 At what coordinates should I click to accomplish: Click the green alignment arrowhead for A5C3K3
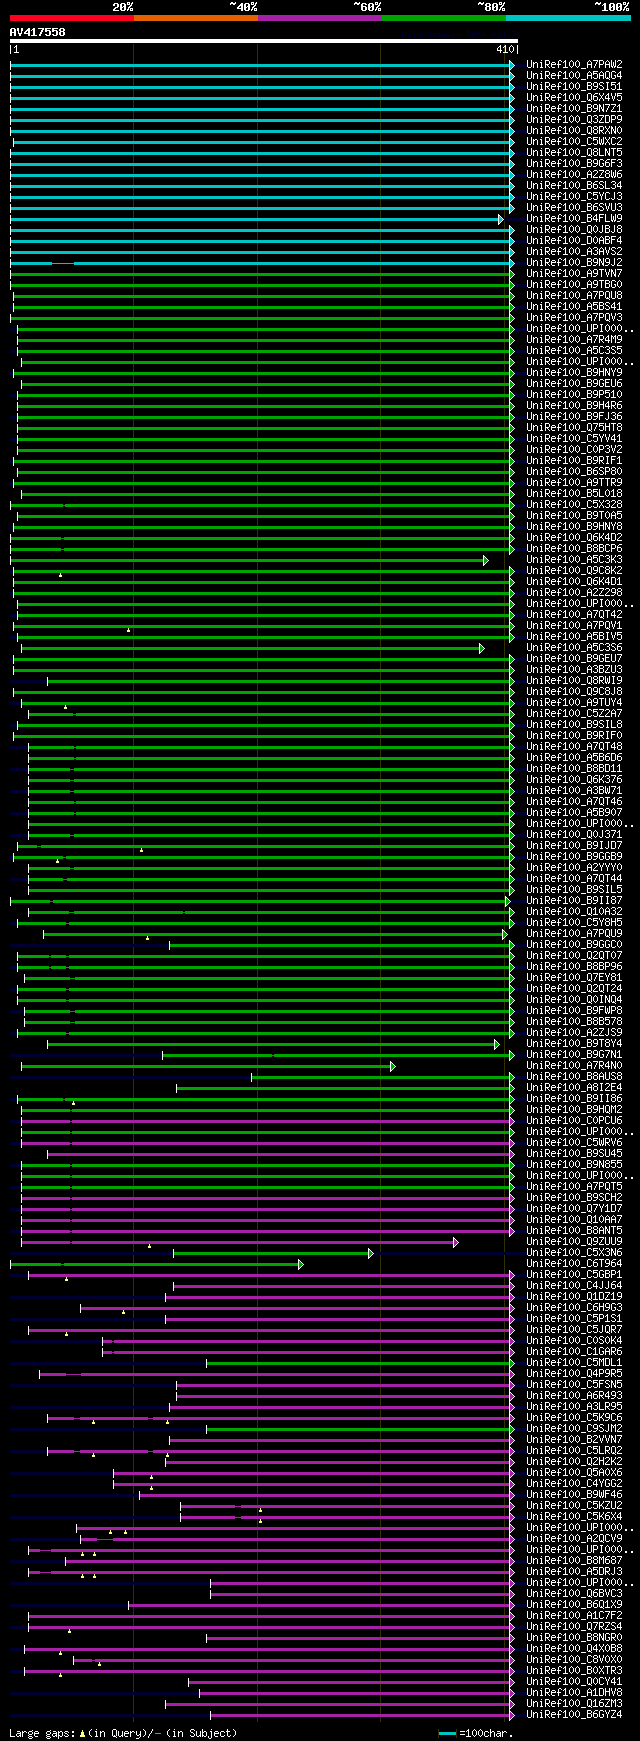point(486,560)
